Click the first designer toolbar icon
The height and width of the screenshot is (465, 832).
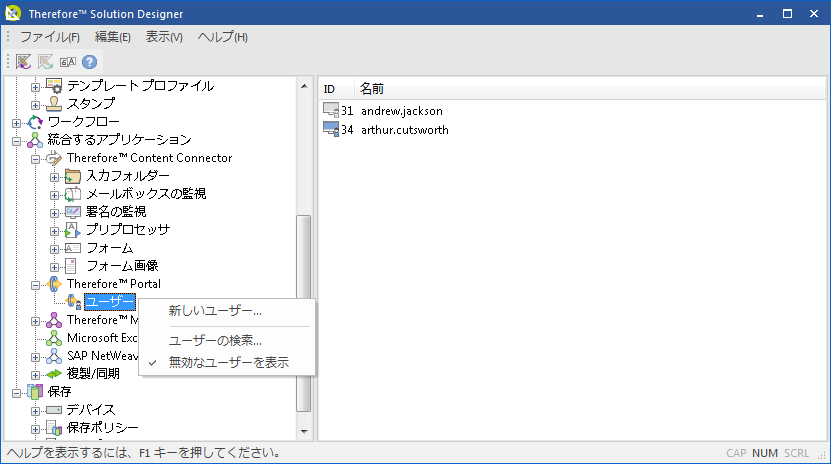tap(23, 62)
